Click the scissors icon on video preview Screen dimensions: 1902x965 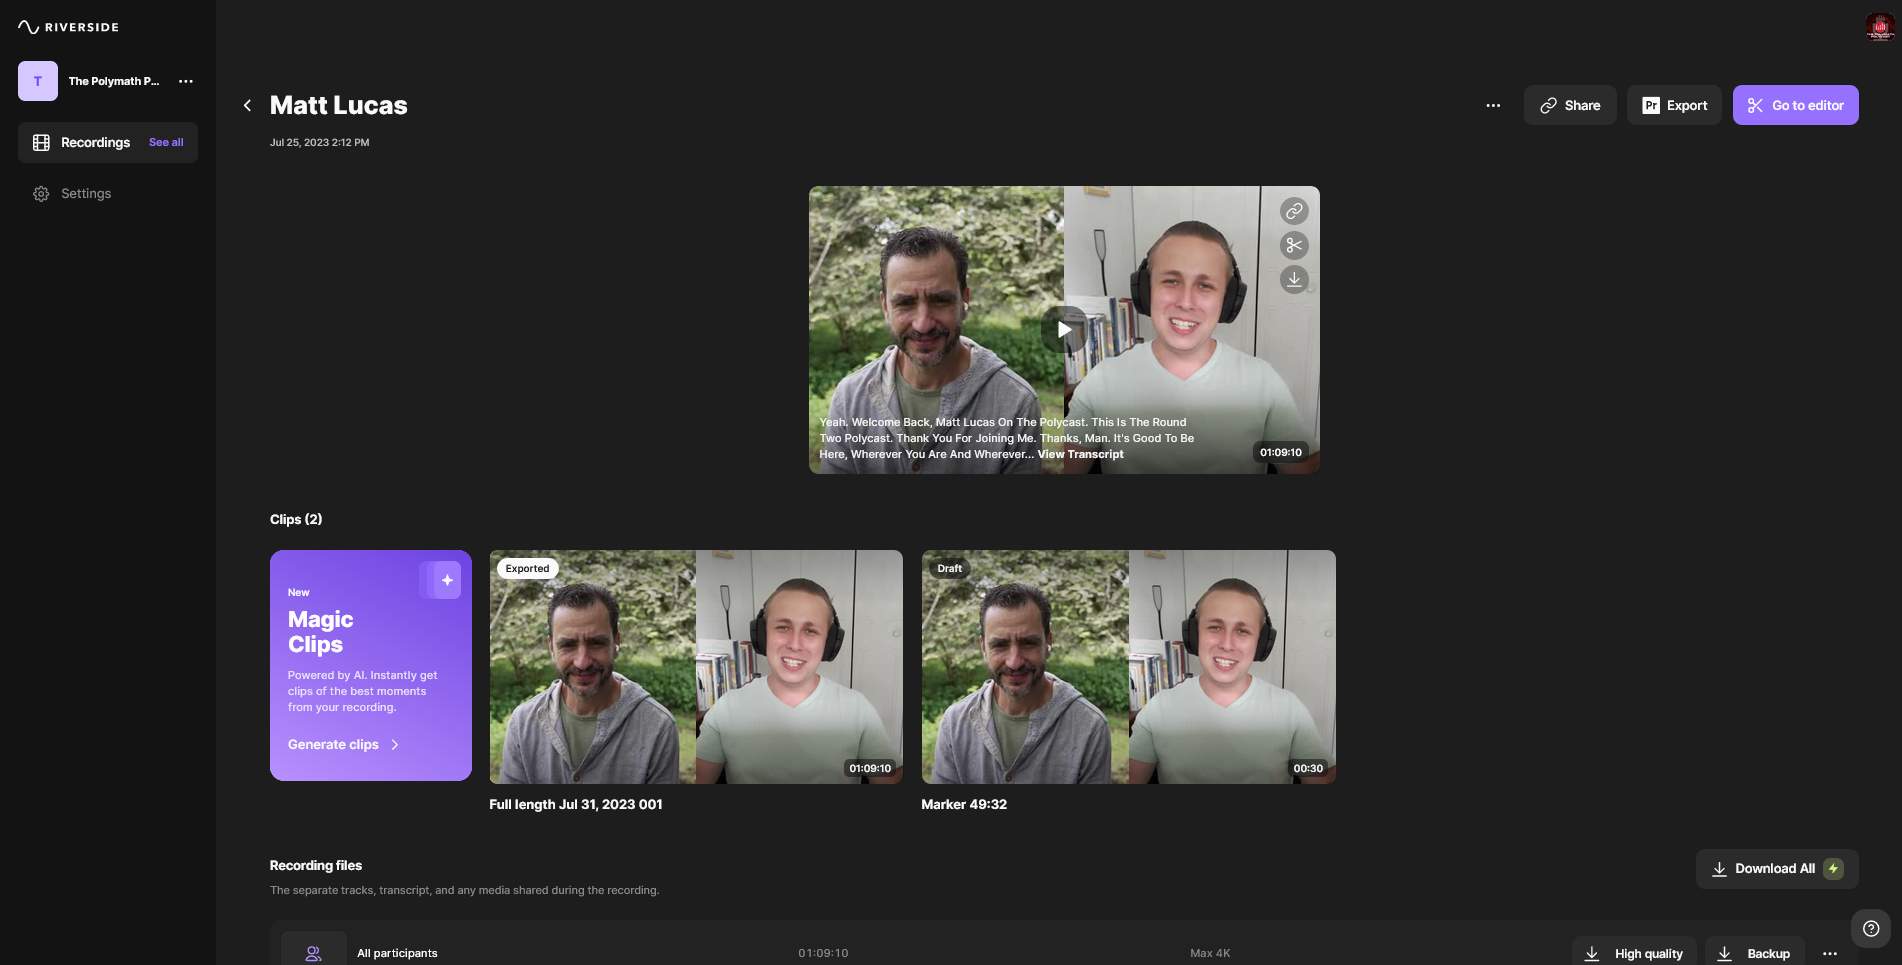[1294, 245]
